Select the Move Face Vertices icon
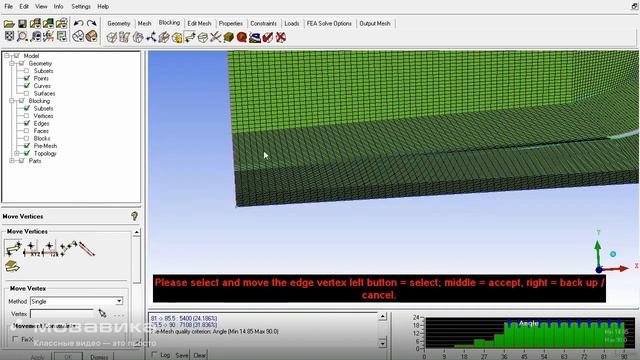 12,266
